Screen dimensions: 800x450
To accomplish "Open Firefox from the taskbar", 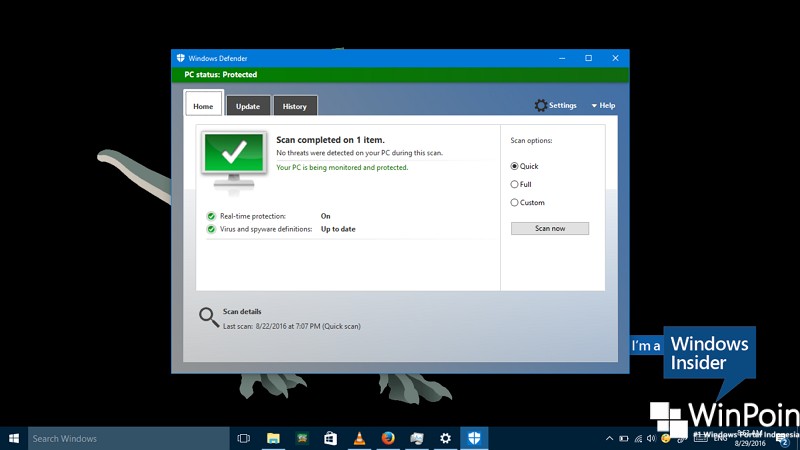I will 388,438.
